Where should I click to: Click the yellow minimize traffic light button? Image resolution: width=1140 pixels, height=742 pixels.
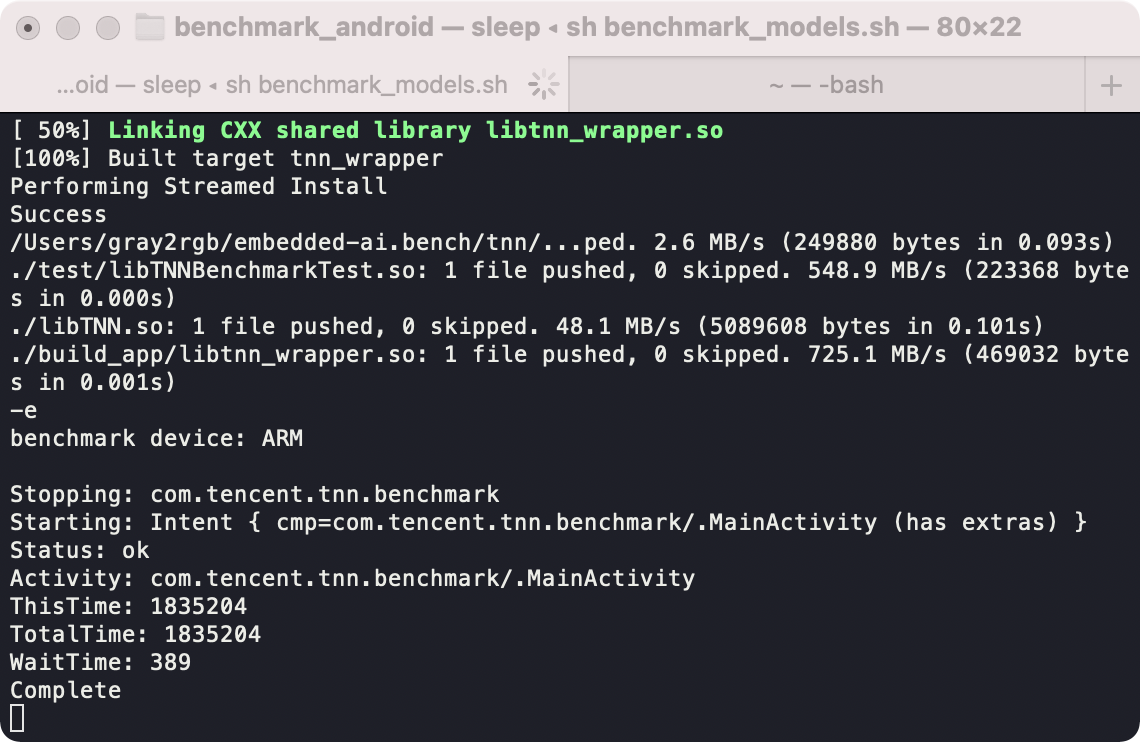[x=66, y=28]
